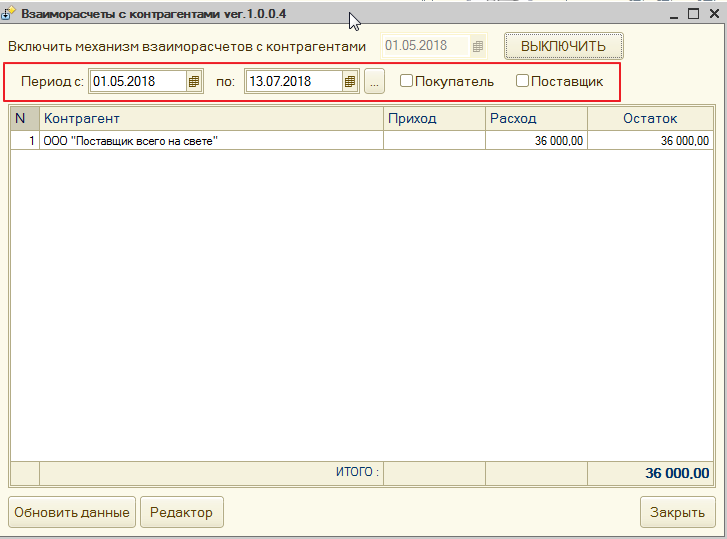Select row ООО "Поставщик всего на свете"
Screen dimensions: 727x539
[x=362, y=140]
